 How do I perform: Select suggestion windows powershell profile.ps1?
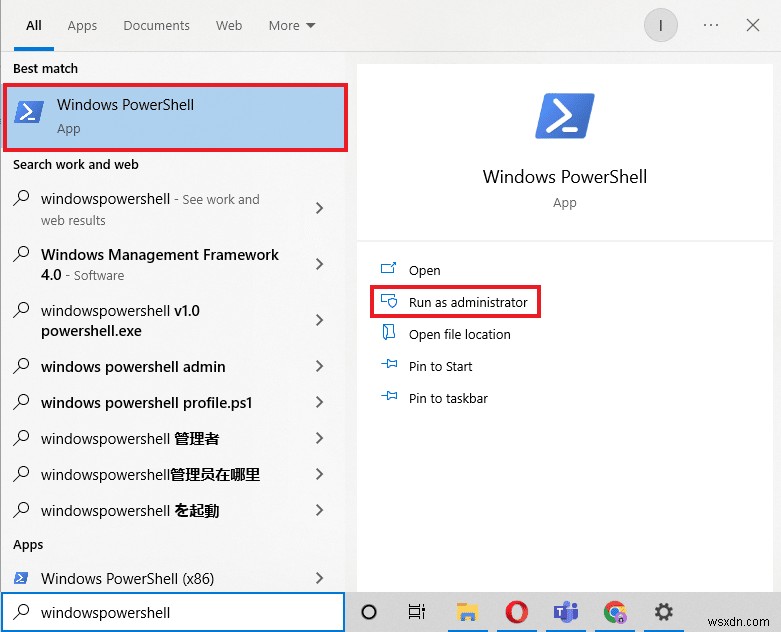click(146, 402)
